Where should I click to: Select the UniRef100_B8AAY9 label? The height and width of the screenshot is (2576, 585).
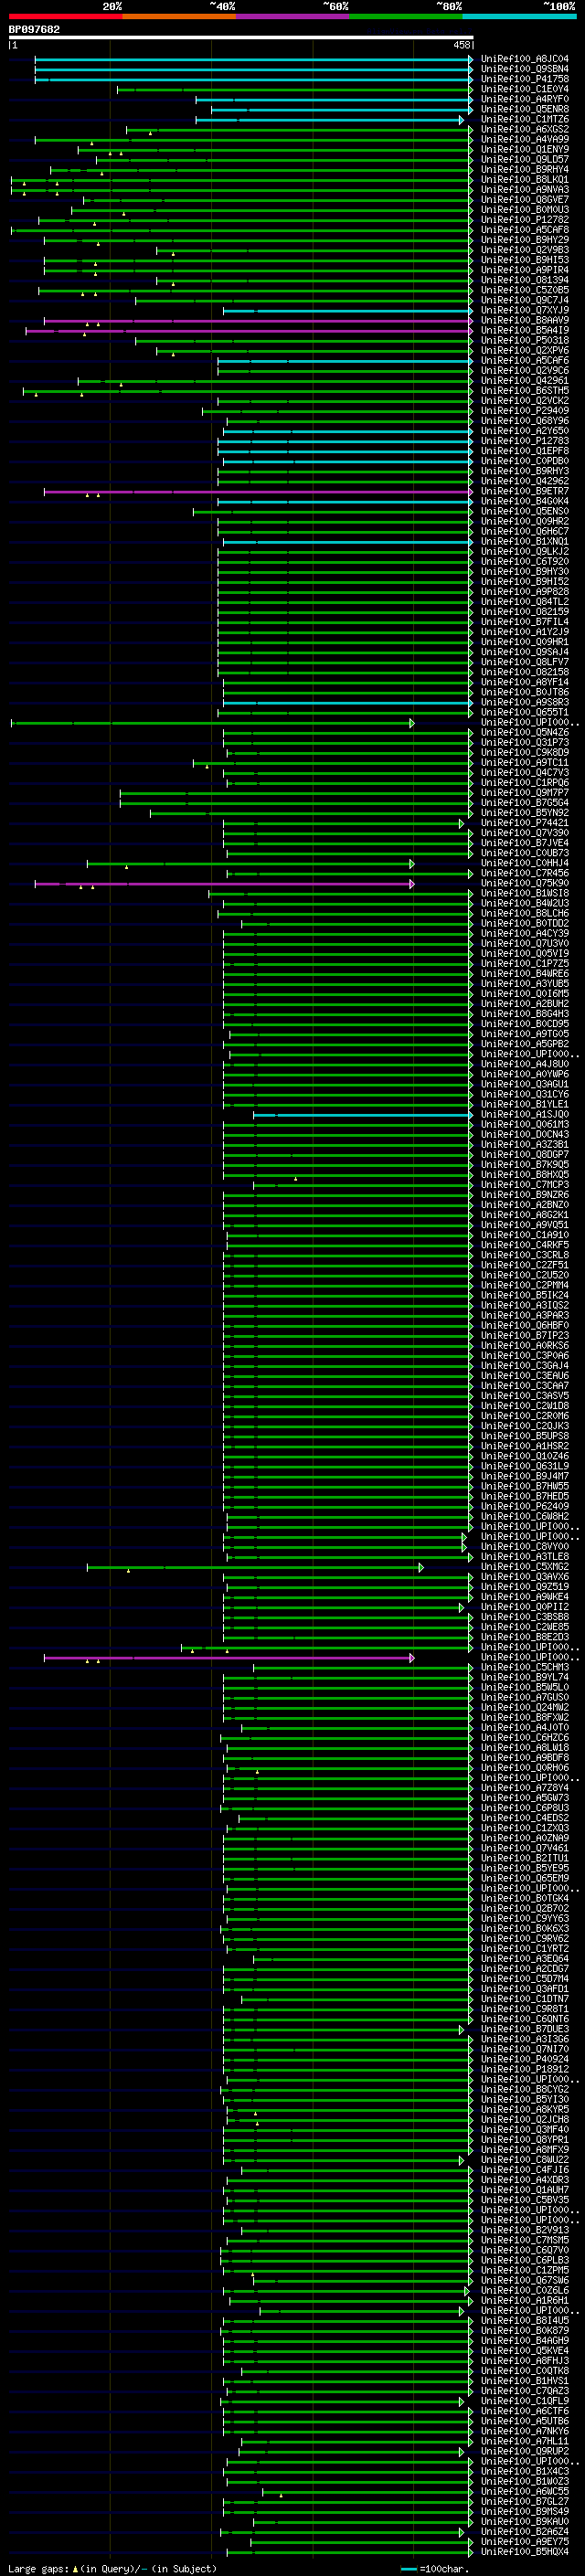point(525,320)
